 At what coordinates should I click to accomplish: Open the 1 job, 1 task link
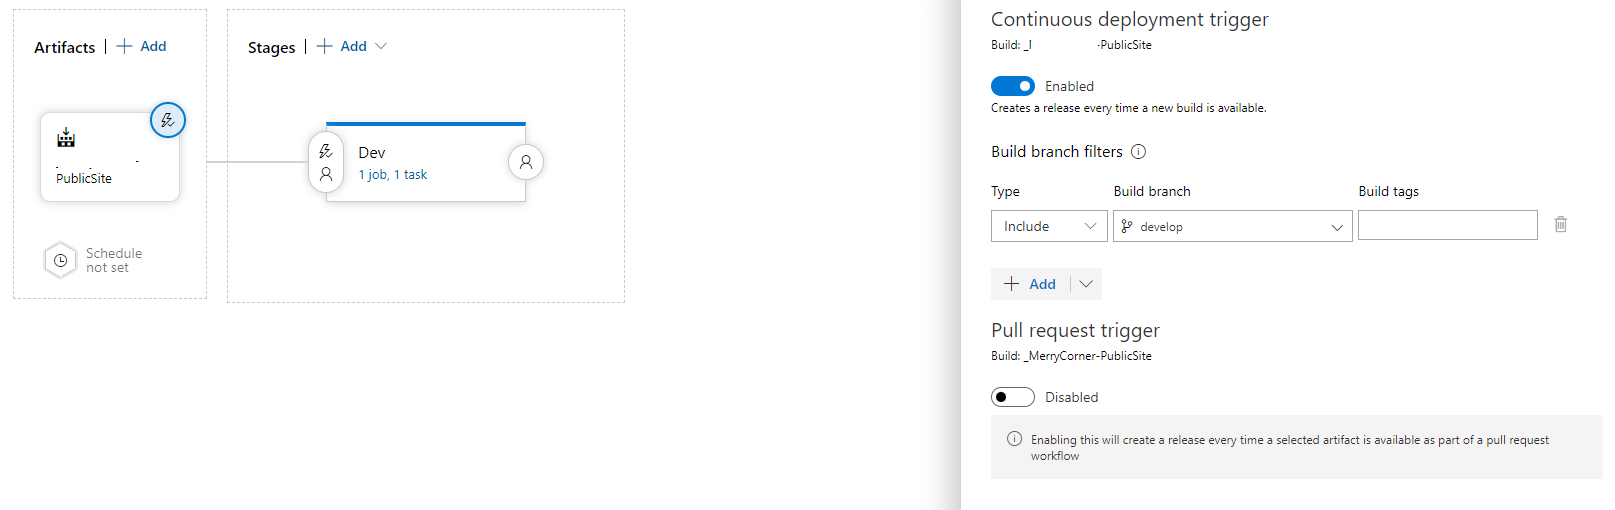pyautogui.click(x=393, y=175)
